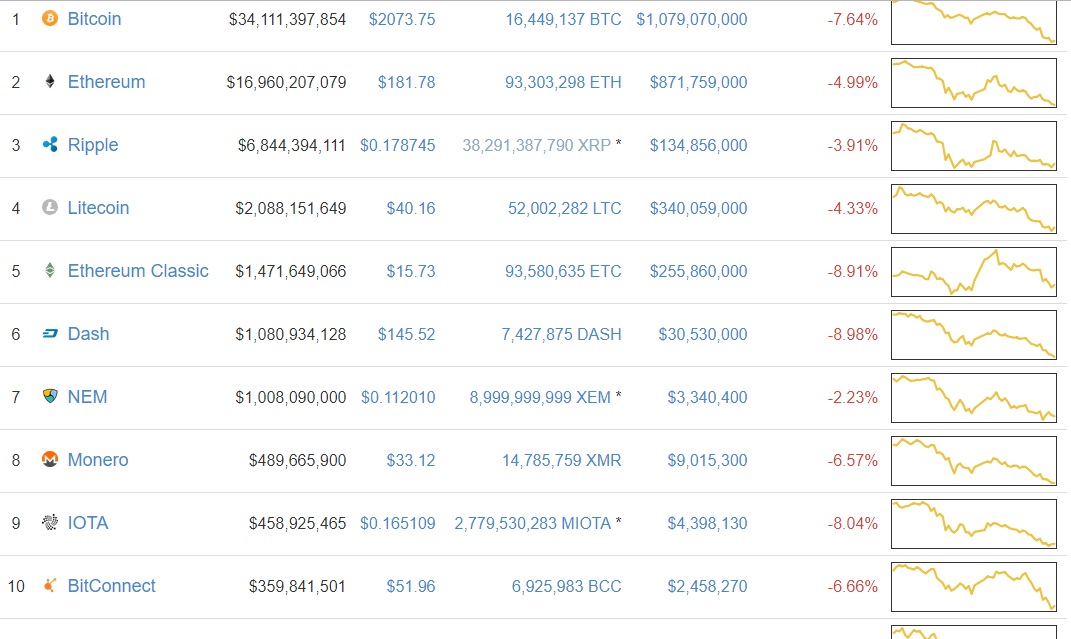Click Litecoin circulating supply 52,002,282 LTC
The image size is (1071, 639).
(x=564, y=208)
